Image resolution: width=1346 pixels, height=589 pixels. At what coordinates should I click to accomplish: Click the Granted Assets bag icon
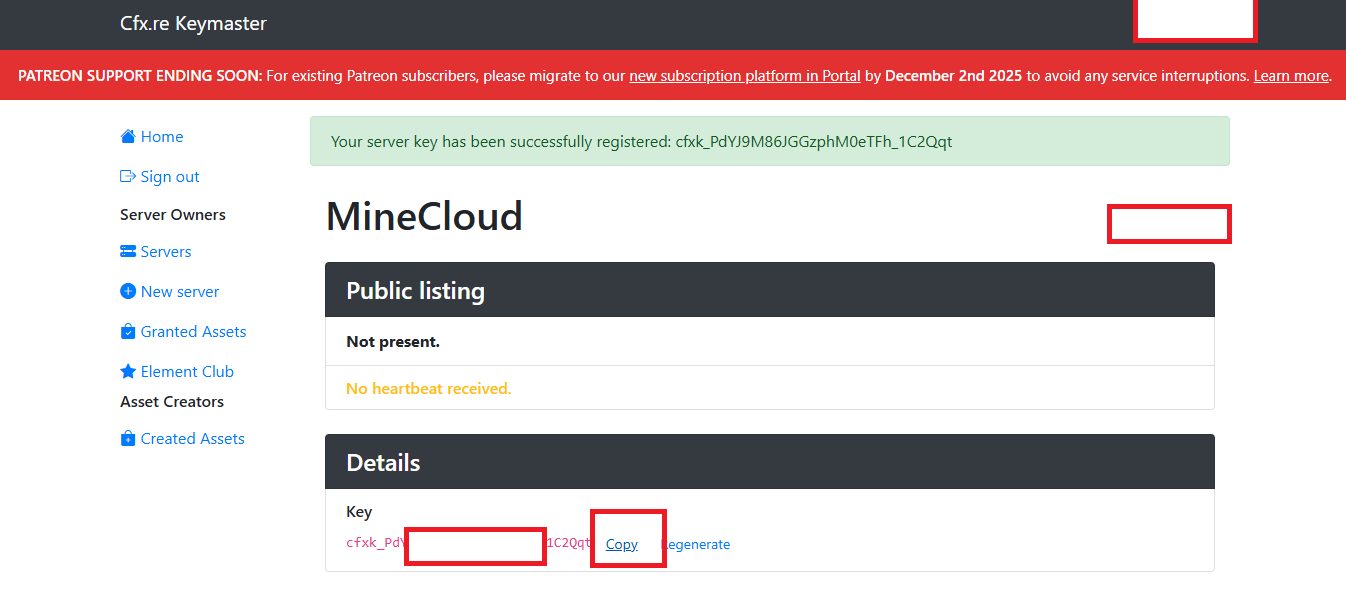coord(128,332)
